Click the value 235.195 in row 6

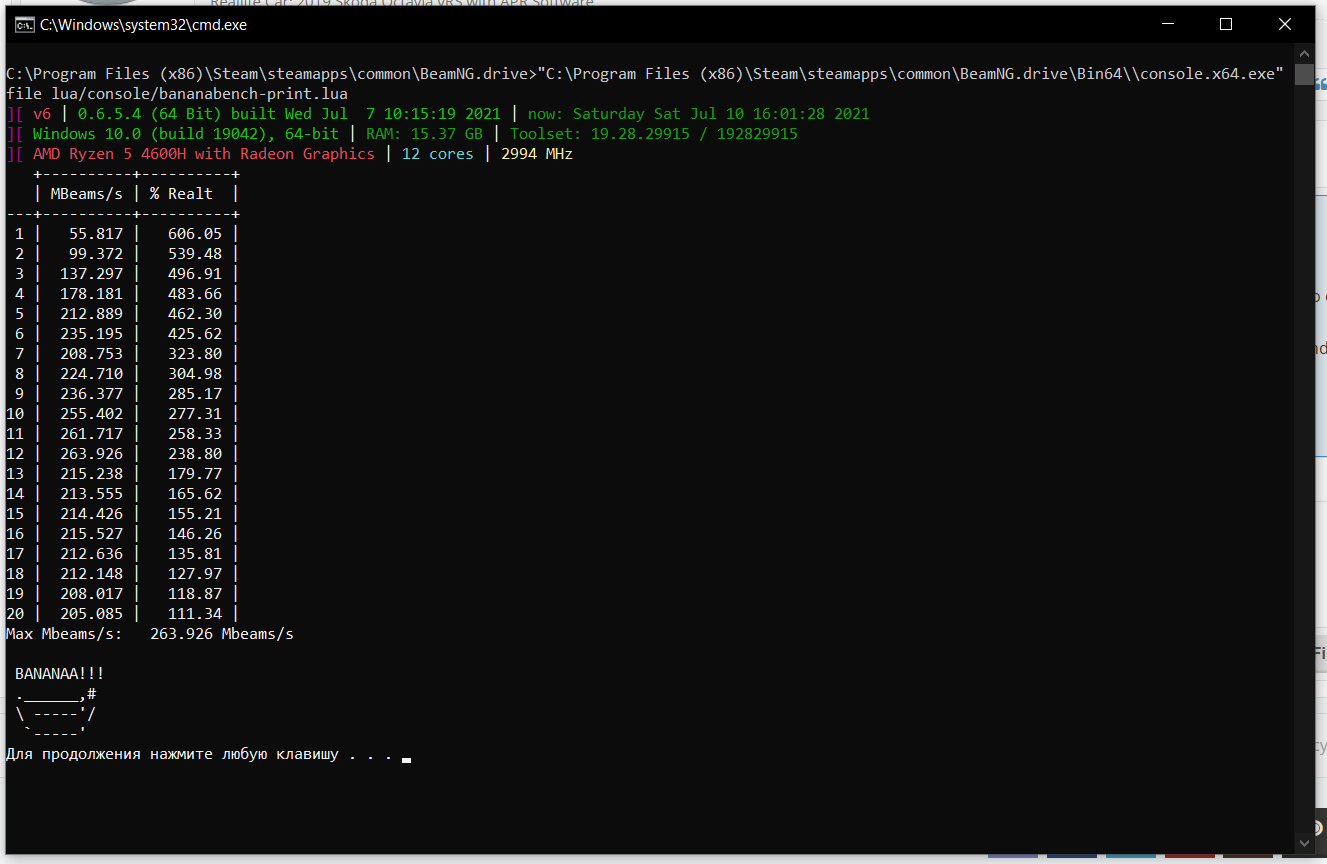click(x=92, y=334)
